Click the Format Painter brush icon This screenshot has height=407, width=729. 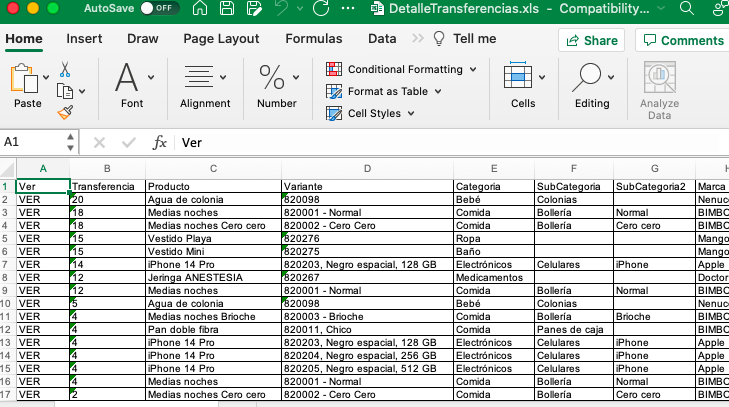(x=65, y=112)
